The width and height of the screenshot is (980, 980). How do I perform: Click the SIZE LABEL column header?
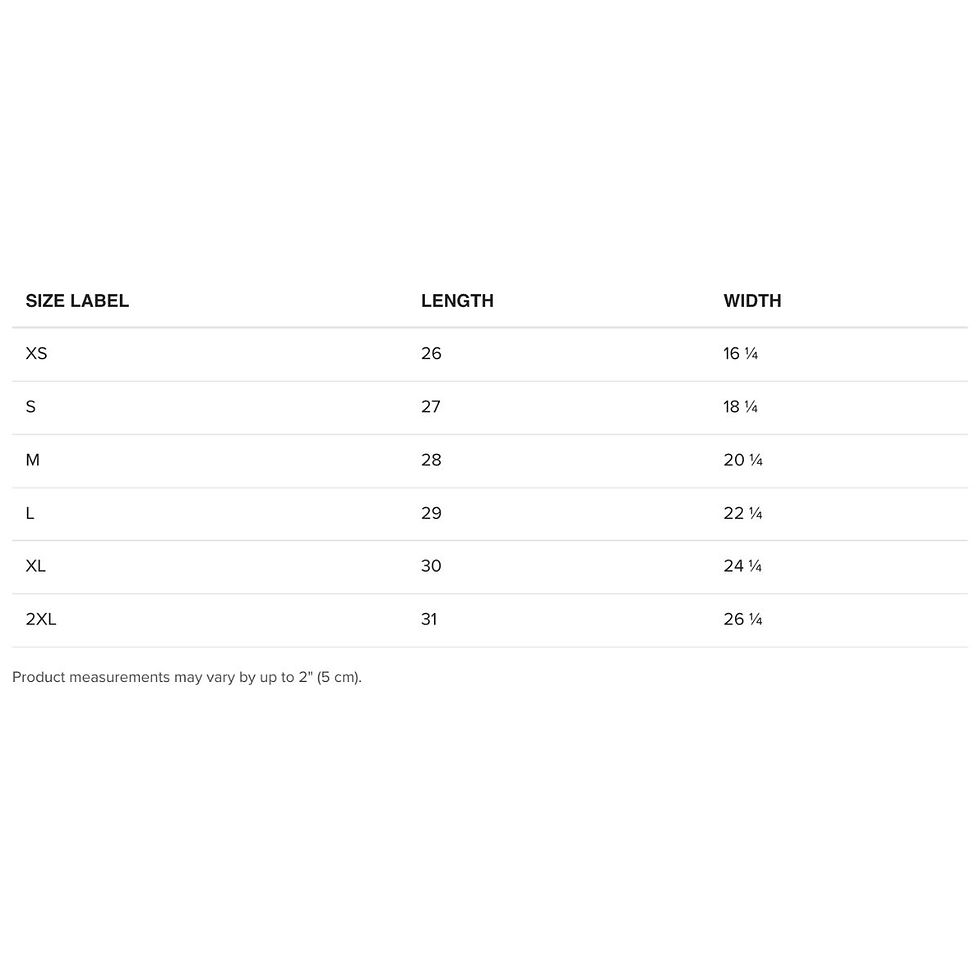point(77,301)
